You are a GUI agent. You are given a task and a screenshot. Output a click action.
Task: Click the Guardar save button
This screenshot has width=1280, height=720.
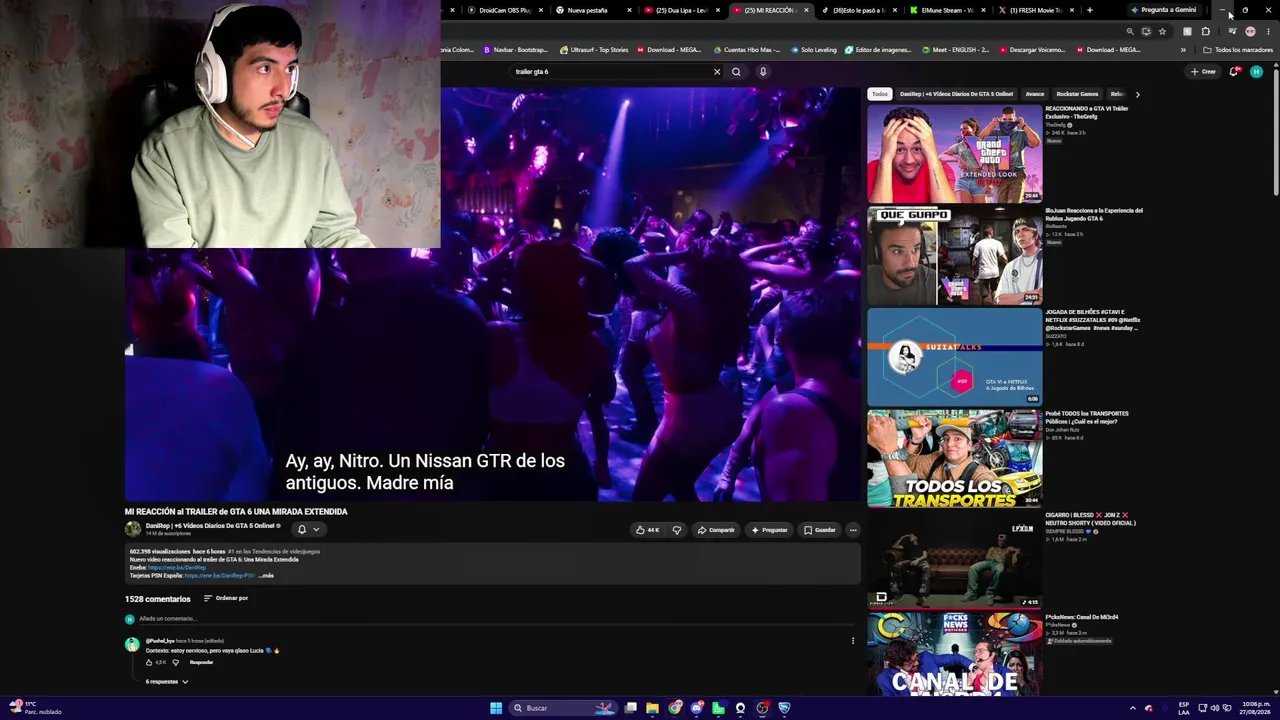[x=820, y=530]
